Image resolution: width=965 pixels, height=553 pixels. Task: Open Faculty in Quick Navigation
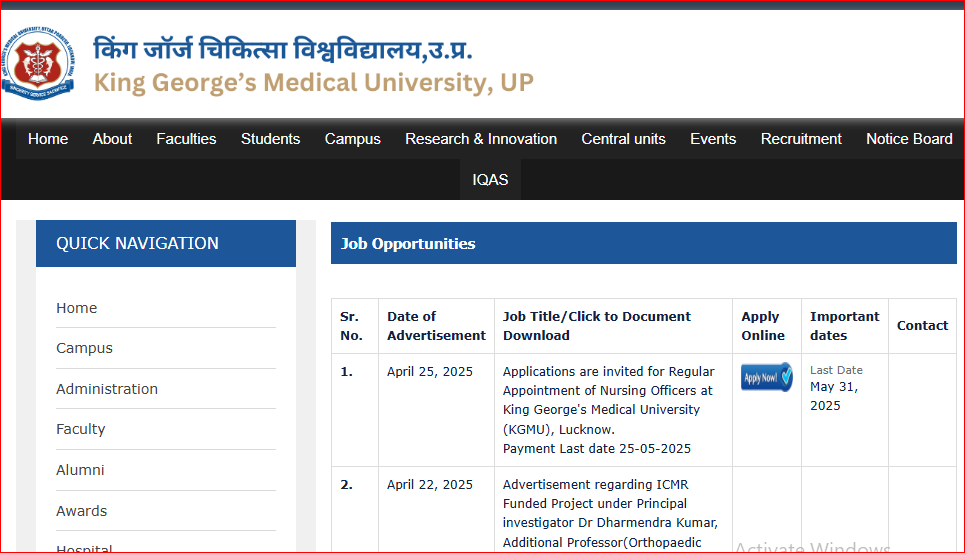coord(81,429)
